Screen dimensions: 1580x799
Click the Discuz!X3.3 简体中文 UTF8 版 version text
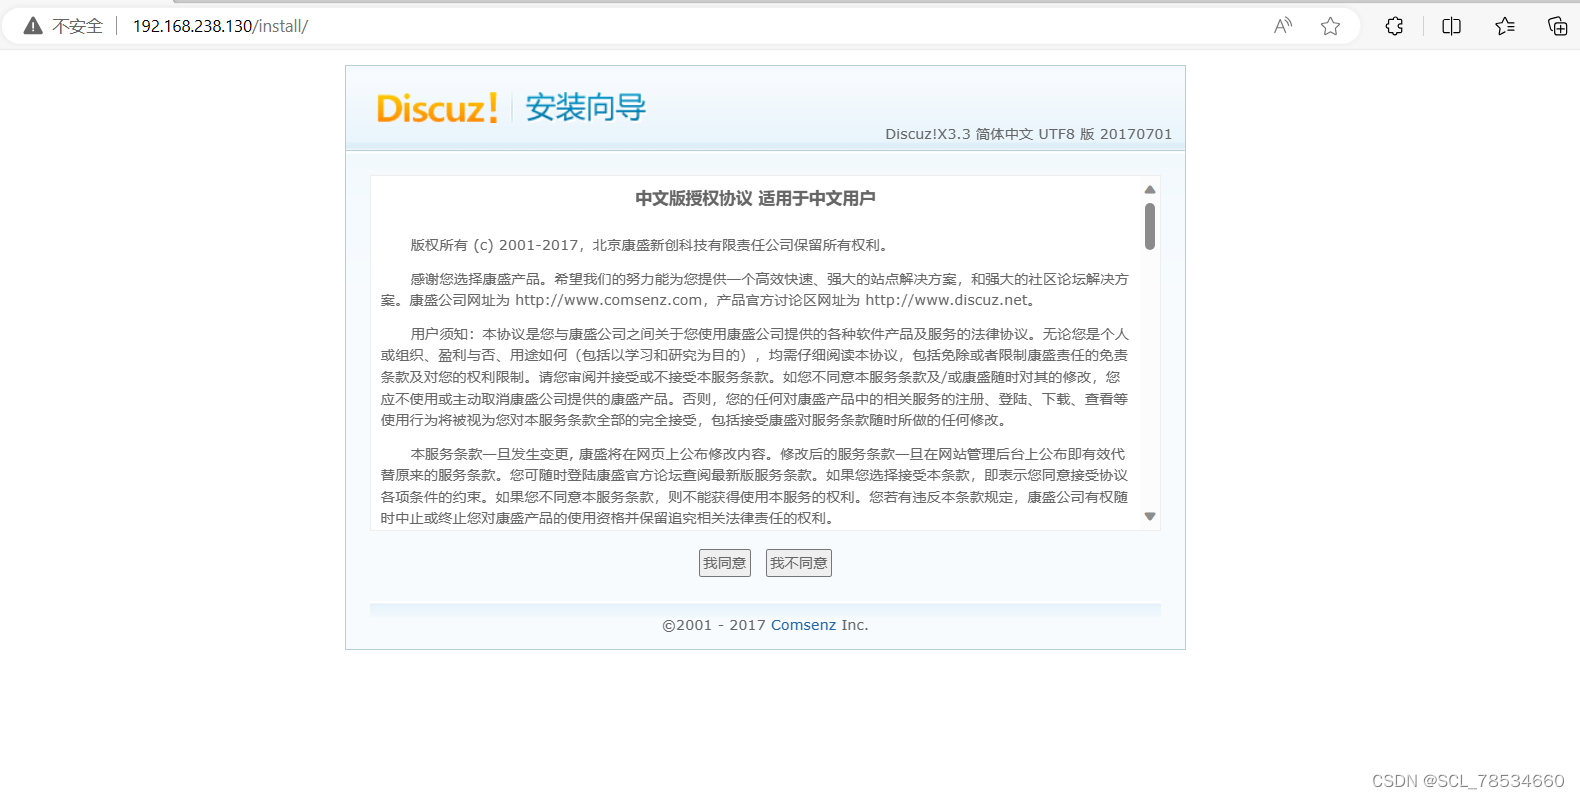[x=1028, y=134]
